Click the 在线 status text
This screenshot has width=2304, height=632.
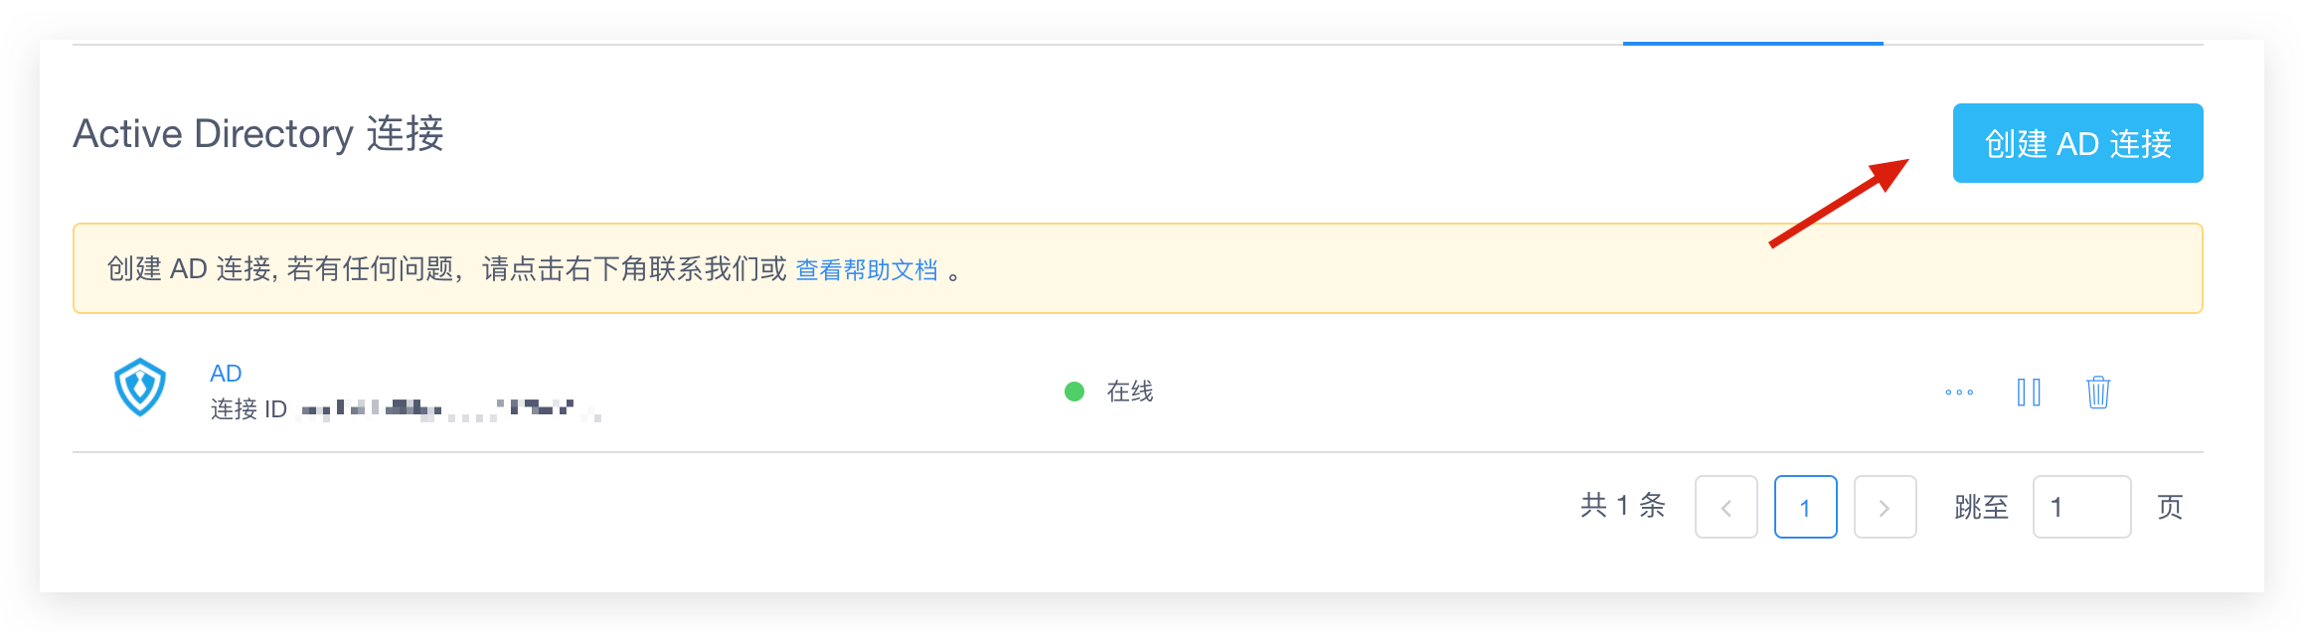(1129, 392)
